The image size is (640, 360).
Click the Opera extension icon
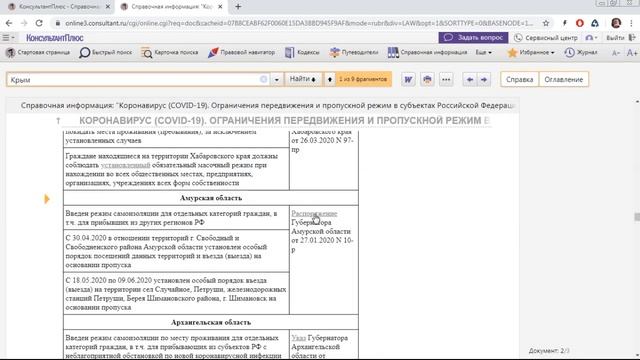pos(580,23)
